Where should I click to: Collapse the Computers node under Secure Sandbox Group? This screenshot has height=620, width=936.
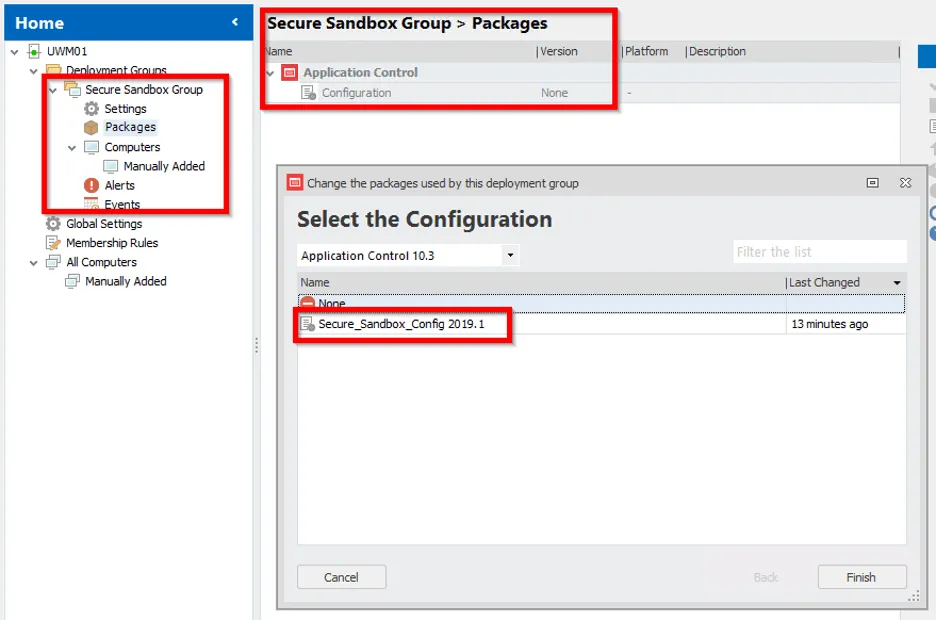[72, 148]
